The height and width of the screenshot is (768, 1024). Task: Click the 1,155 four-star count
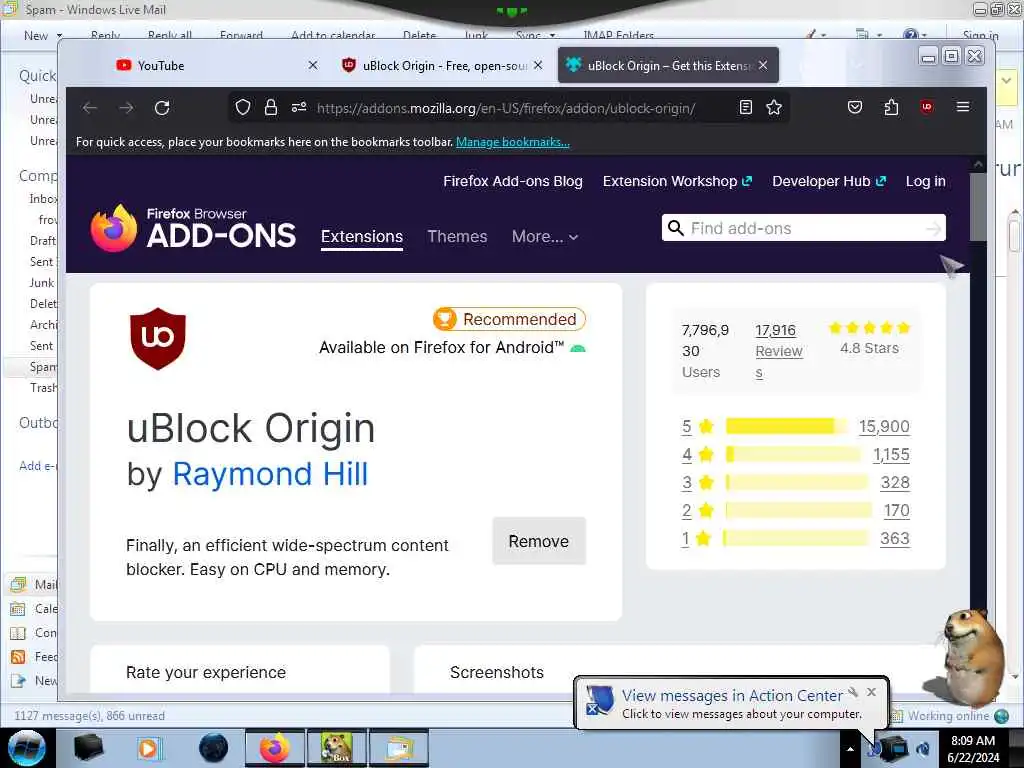[891, 455]
